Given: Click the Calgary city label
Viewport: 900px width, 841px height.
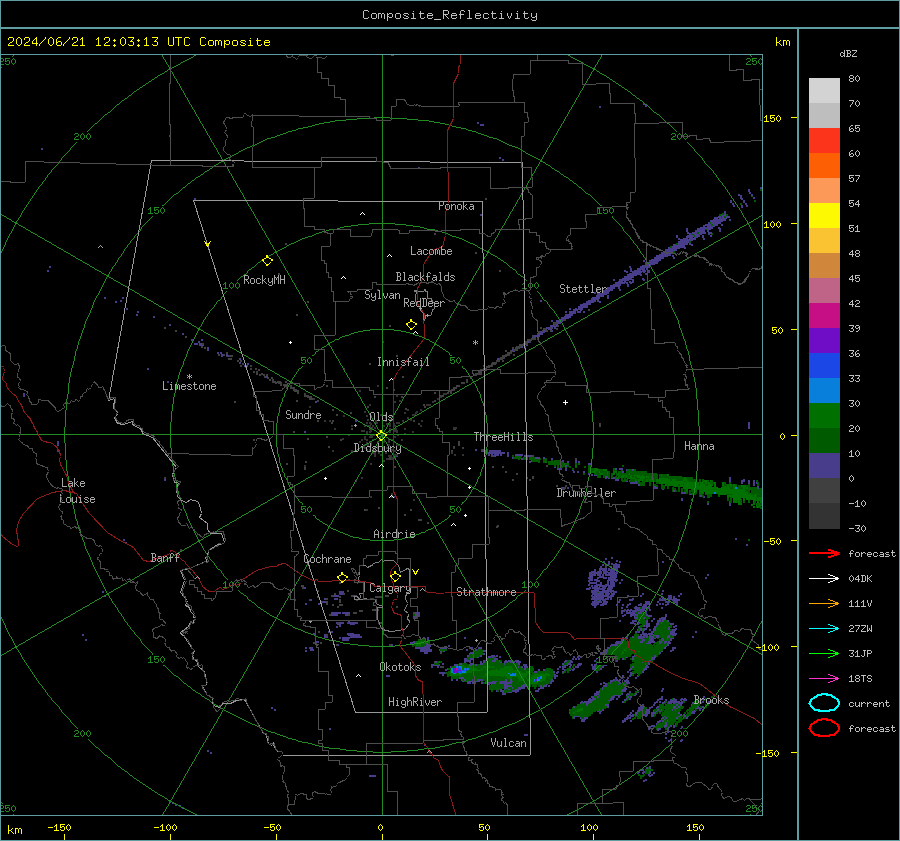Looking at the screenshot, I should 390,588.
